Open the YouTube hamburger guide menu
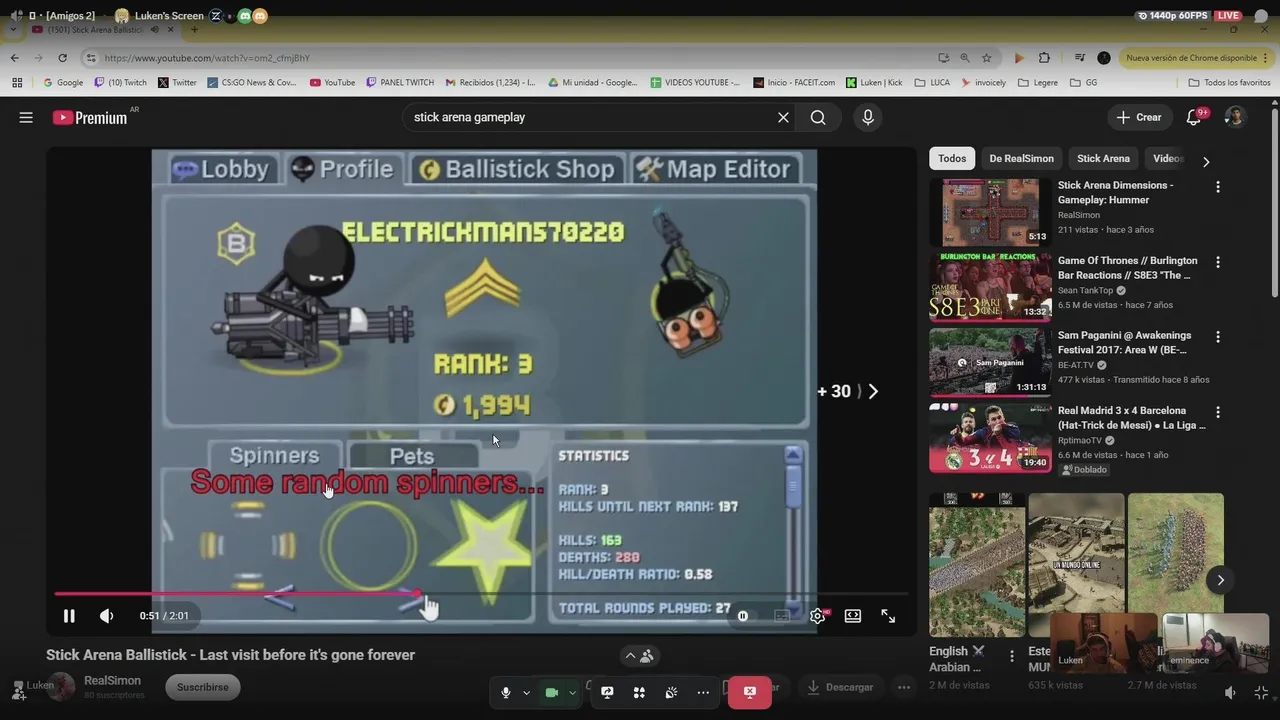The image size is (1280, 720). pyautogui.click(x=26, y=117)
